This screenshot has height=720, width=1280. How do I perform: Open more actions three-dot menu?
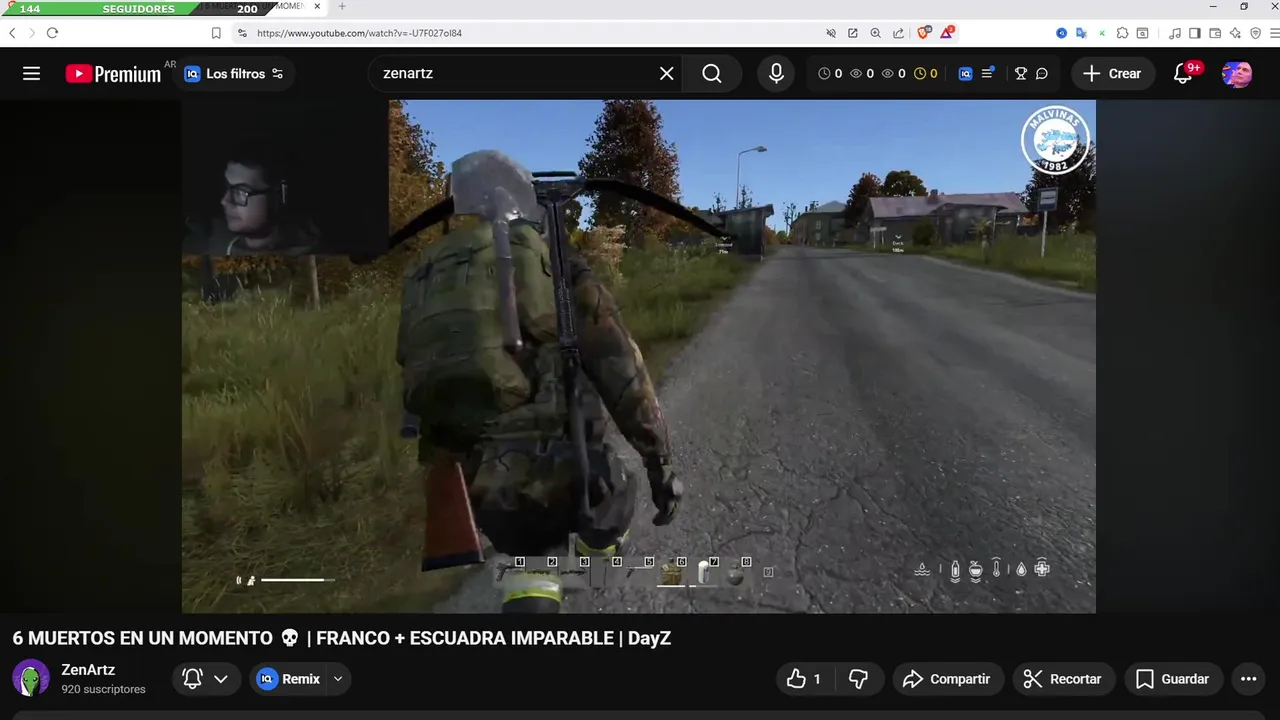point(1248,679)
